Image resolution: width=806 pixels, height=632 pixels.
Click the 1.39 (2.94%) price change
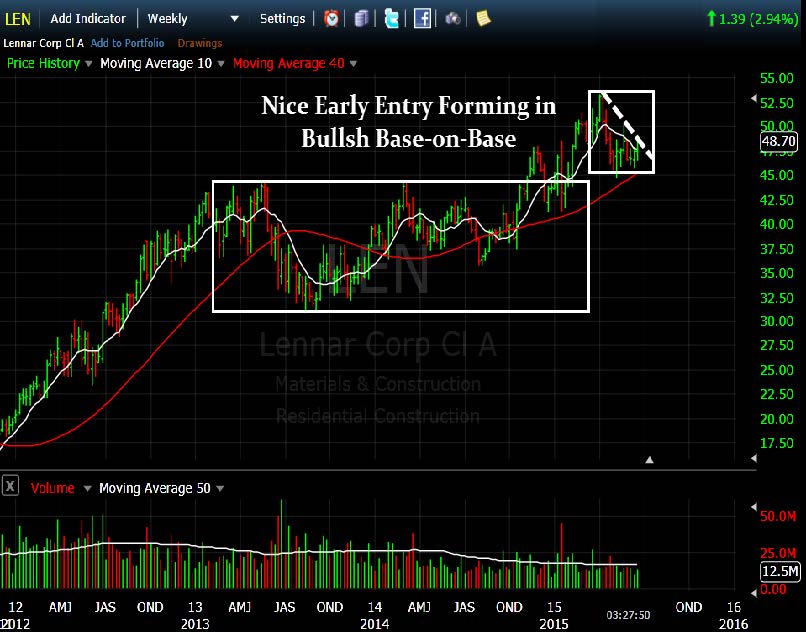752,20
